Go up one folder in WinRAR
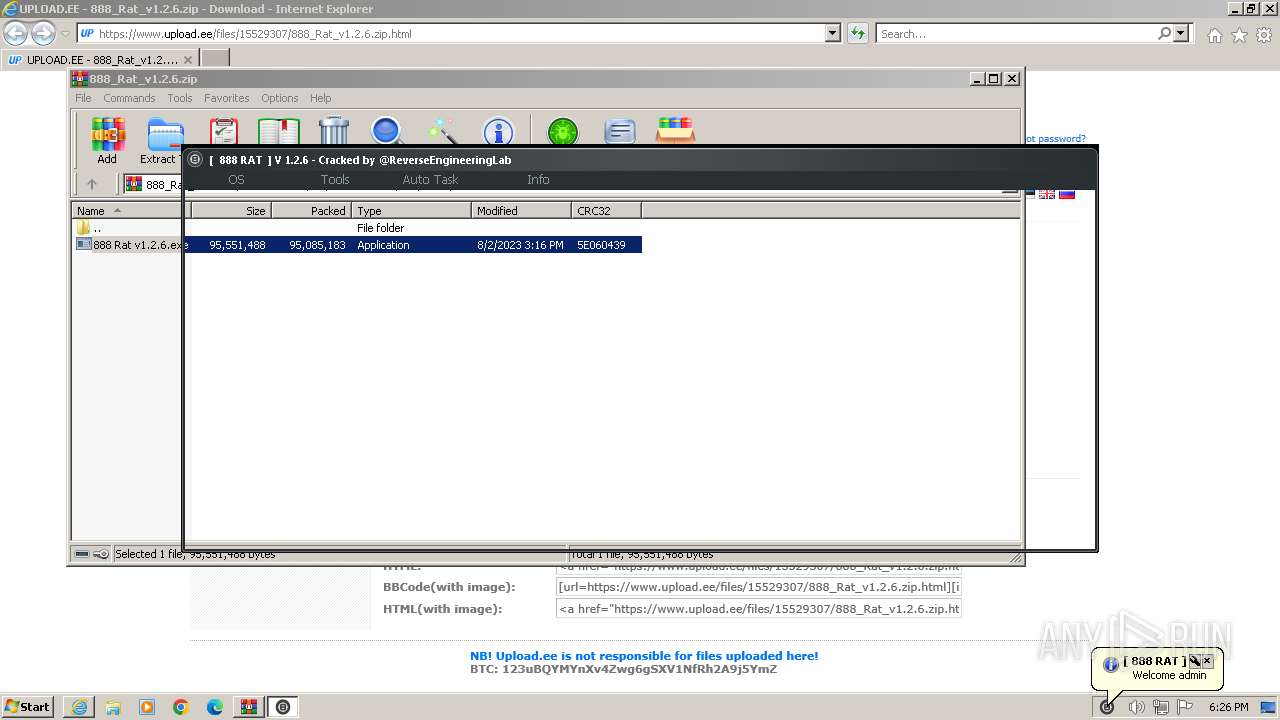Image resolution: width=1280 pixels, height=720 pixels. (x=92, y=184)
